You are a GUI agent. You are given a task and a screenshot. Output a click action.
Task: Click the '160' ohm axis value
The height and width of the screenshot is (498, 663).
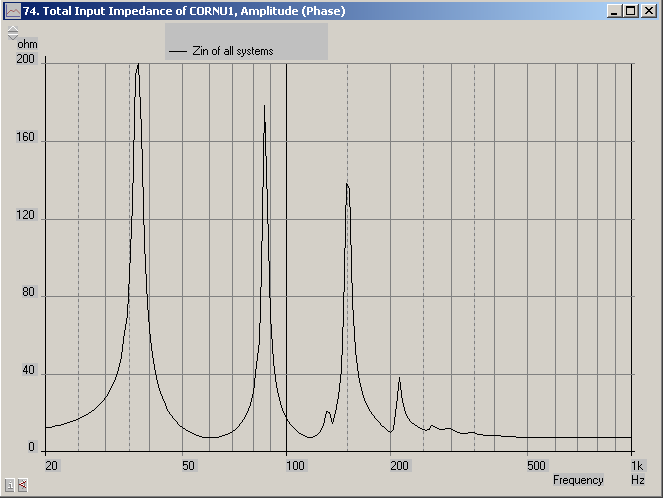coord(25,137)
